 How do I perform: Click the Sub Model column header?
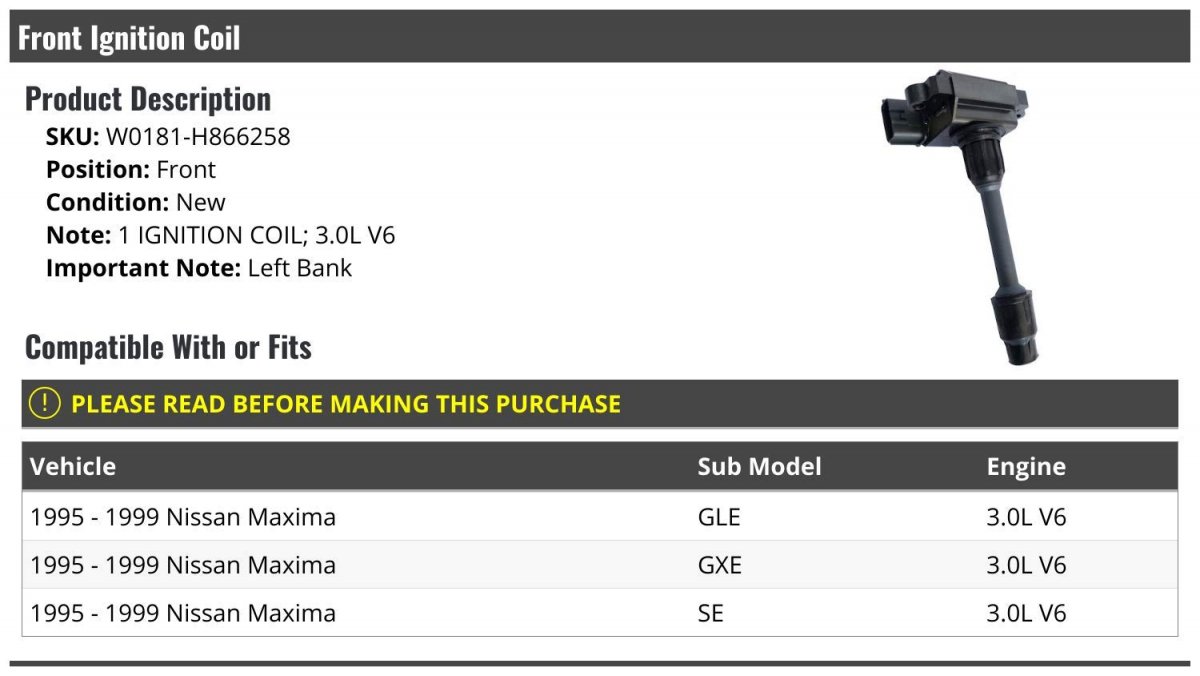click(x=759, y=466)
